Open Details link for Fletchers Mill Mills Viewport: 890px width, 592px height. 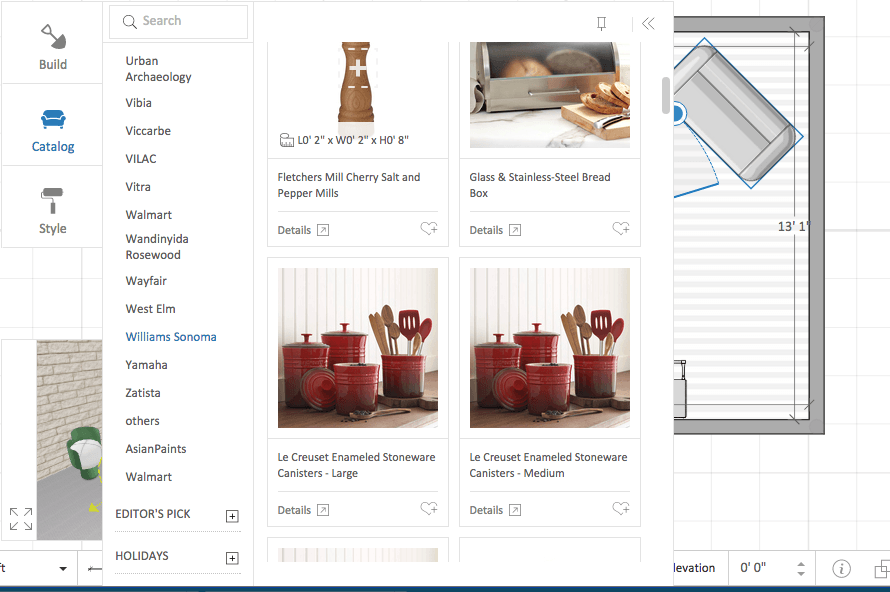click(x=294, y=230)
